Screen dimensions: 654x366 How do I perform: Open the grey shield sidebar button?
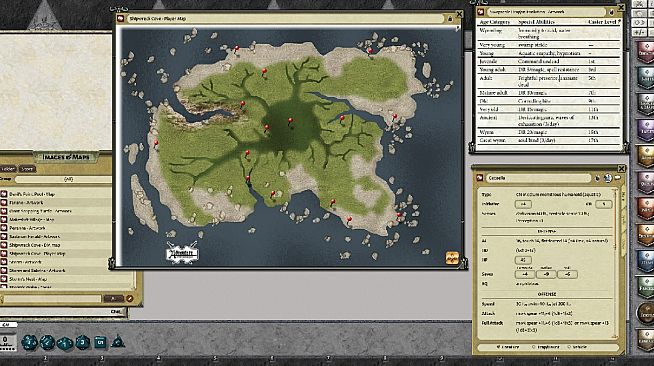[646, 103]
